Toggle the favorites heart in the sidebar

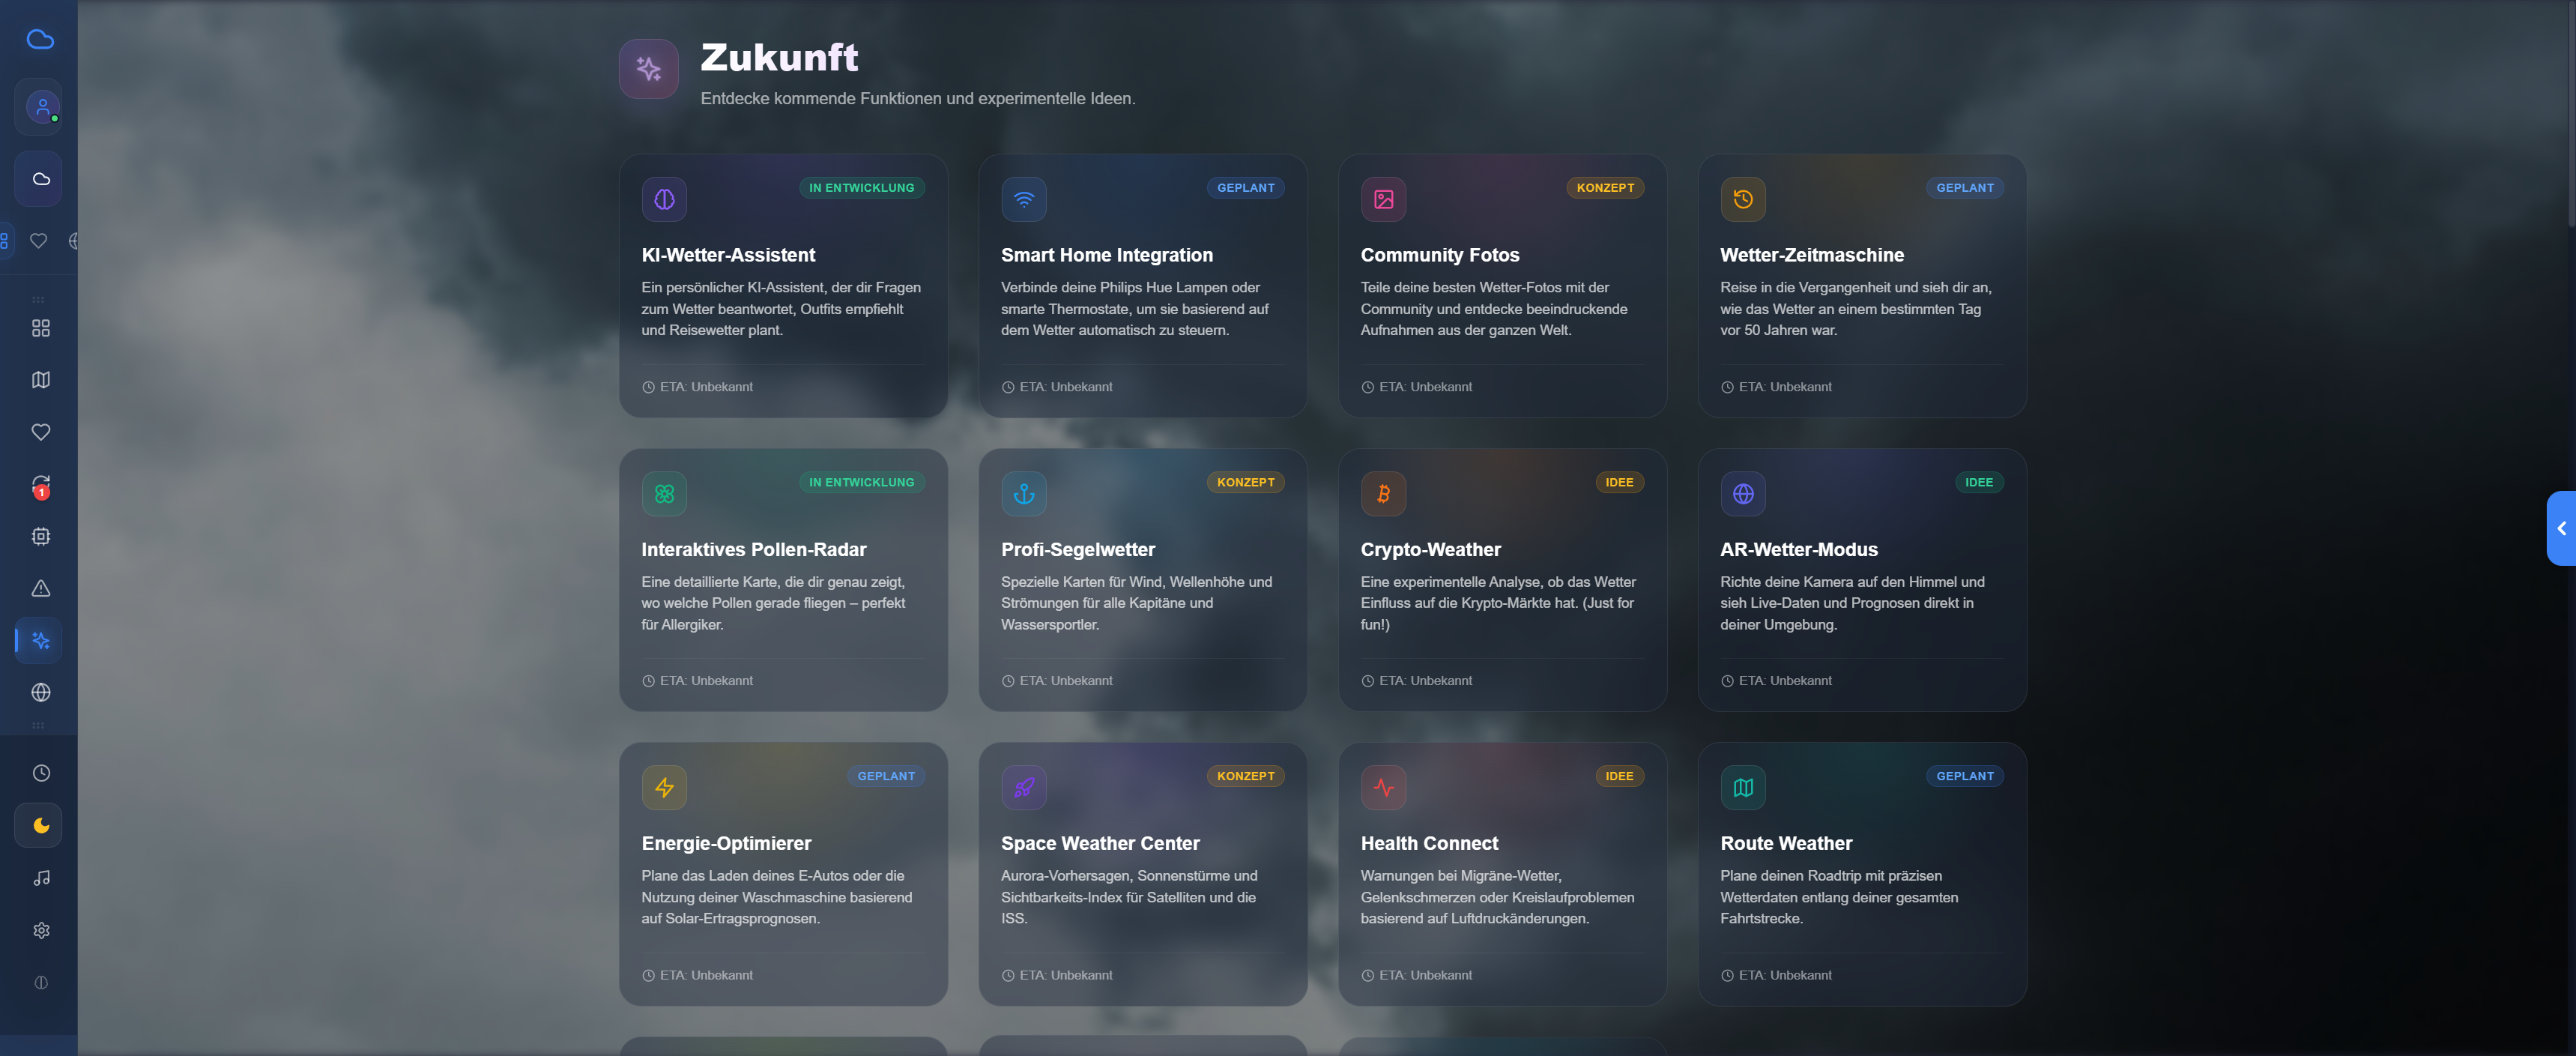click(x=40, y=432)
